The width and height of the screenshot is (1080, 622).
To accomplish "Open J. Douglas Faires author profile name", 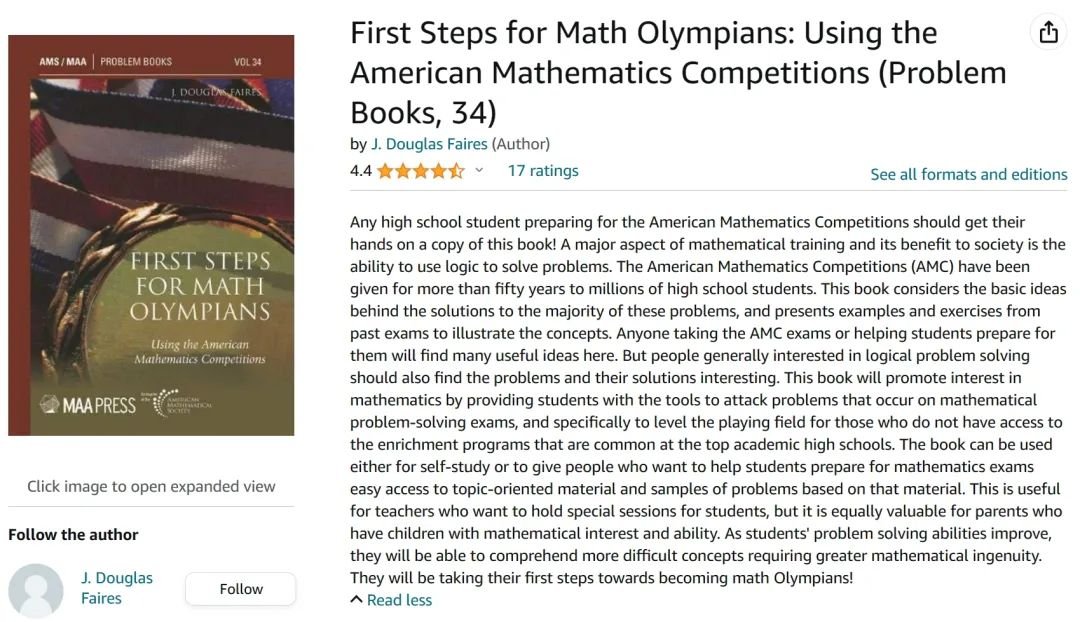I will [x=116, y=588].
